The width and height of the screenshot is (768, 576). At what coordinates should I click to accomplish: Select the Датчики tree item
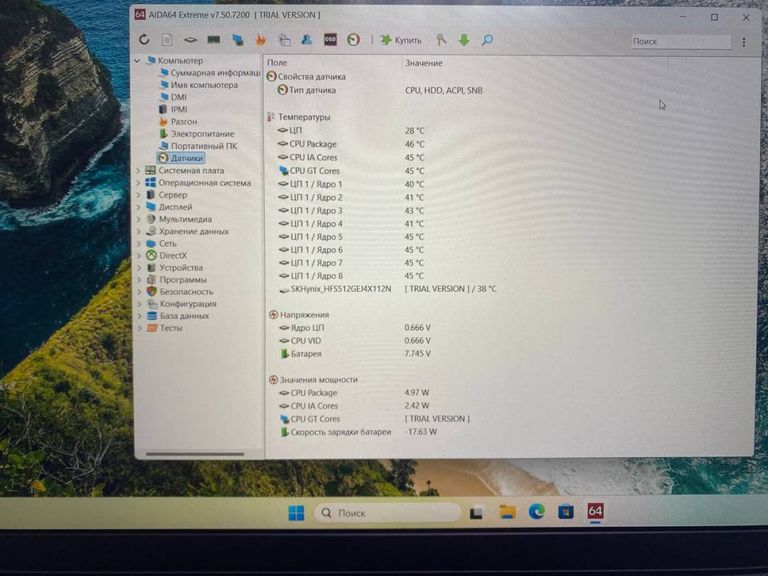coord(181,158)
